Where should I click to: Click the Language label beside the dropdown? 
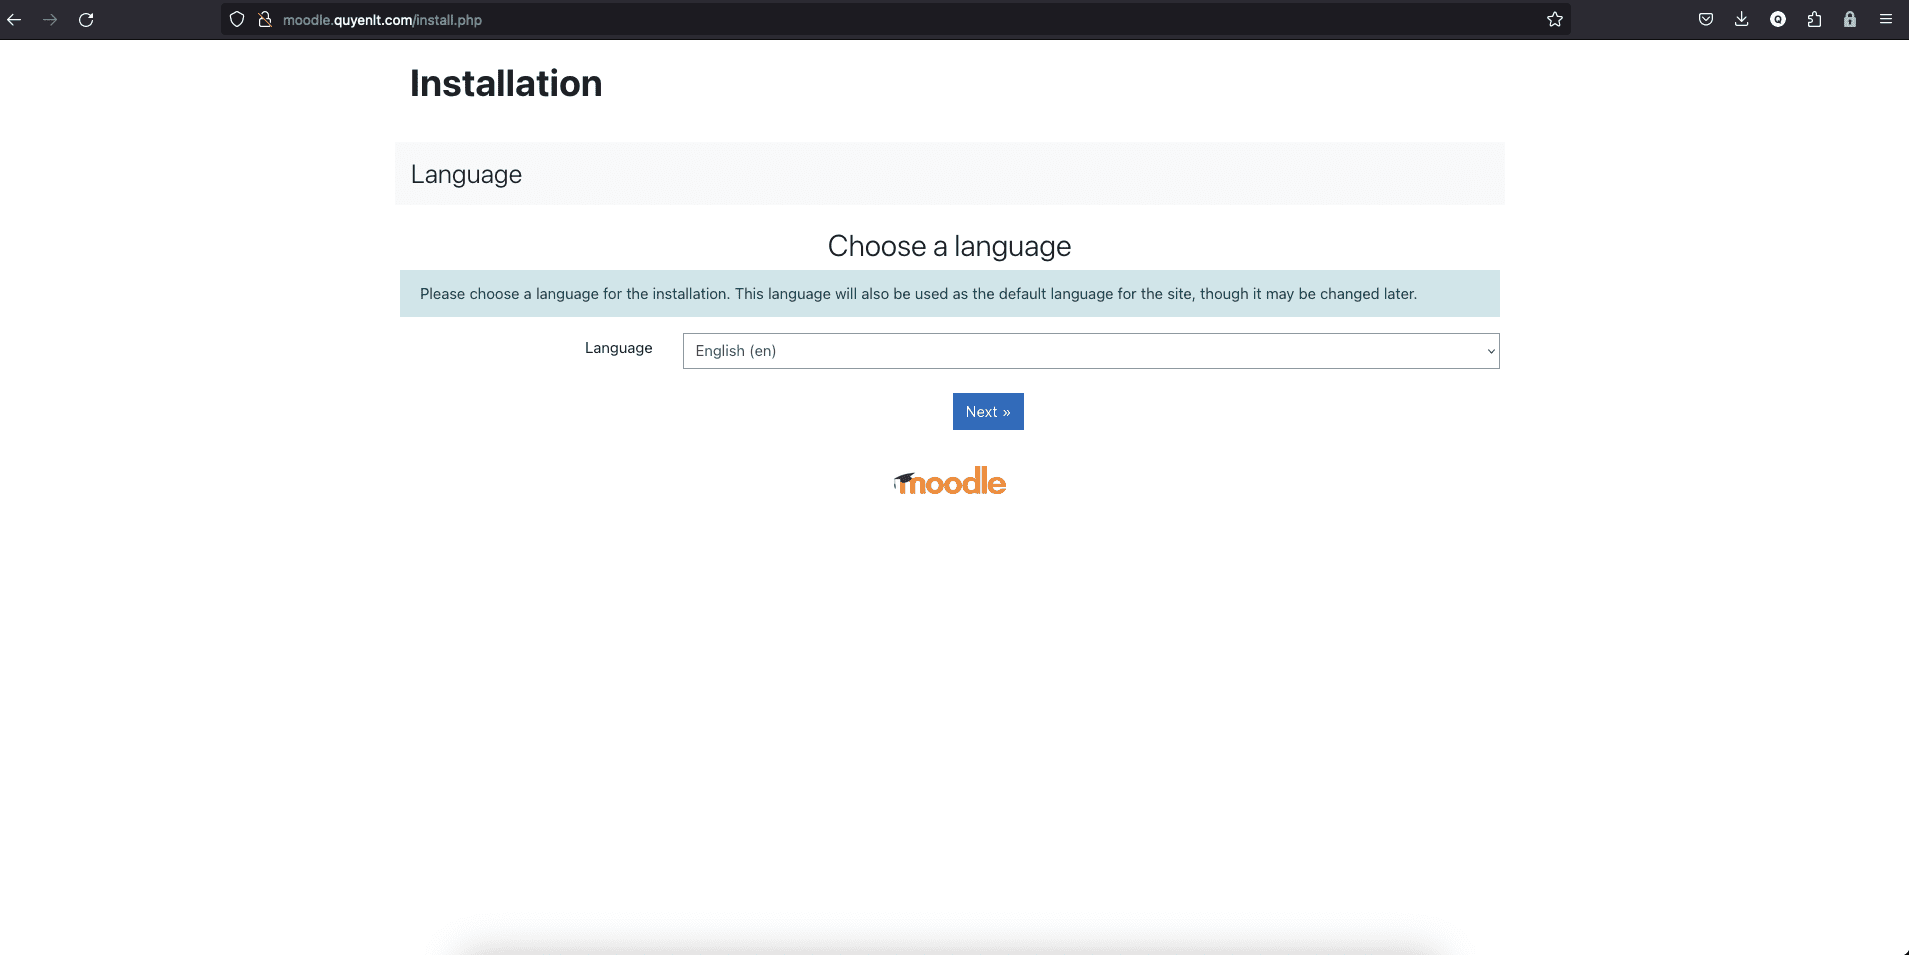[618, 348]
